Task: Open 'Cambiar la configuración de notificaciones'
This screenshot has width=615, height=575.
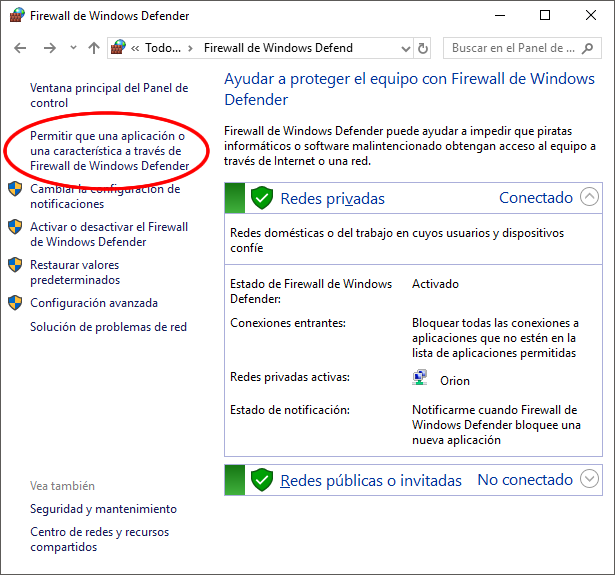Action: click(105, 196)
